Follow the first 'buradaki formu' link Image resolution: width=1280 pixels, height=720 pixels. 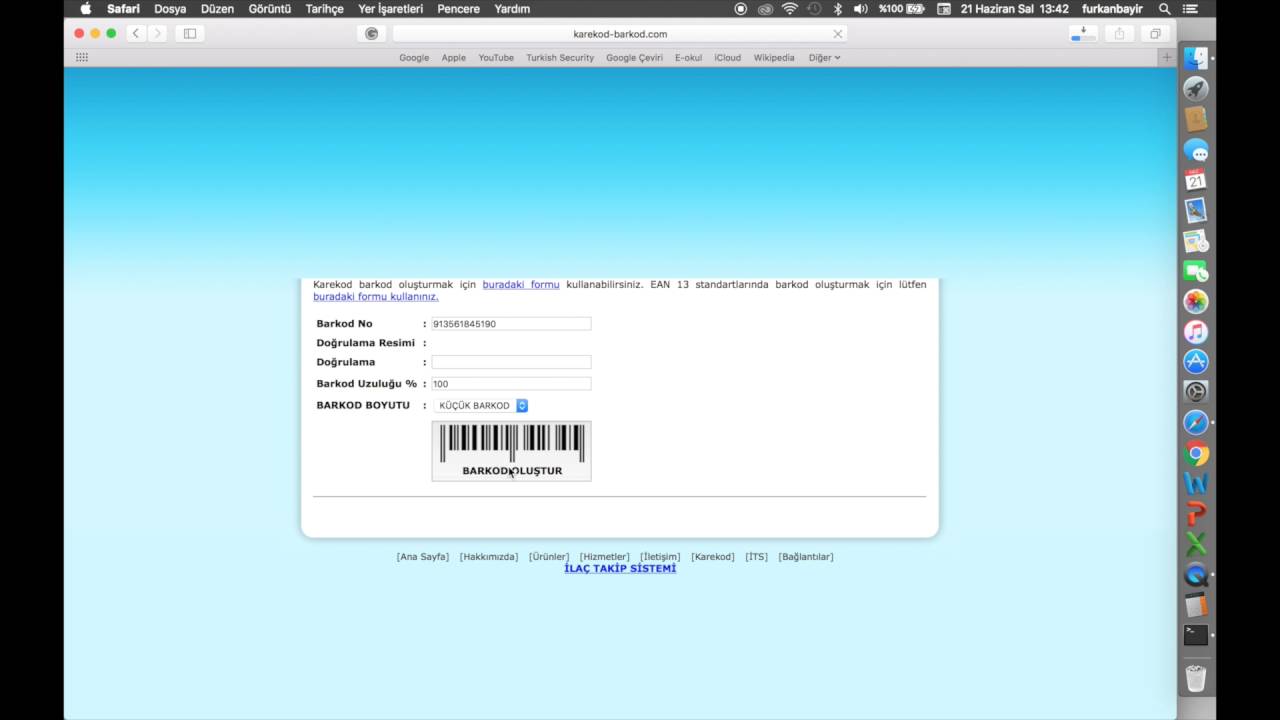pyautogui.click(x=521, y=285)
